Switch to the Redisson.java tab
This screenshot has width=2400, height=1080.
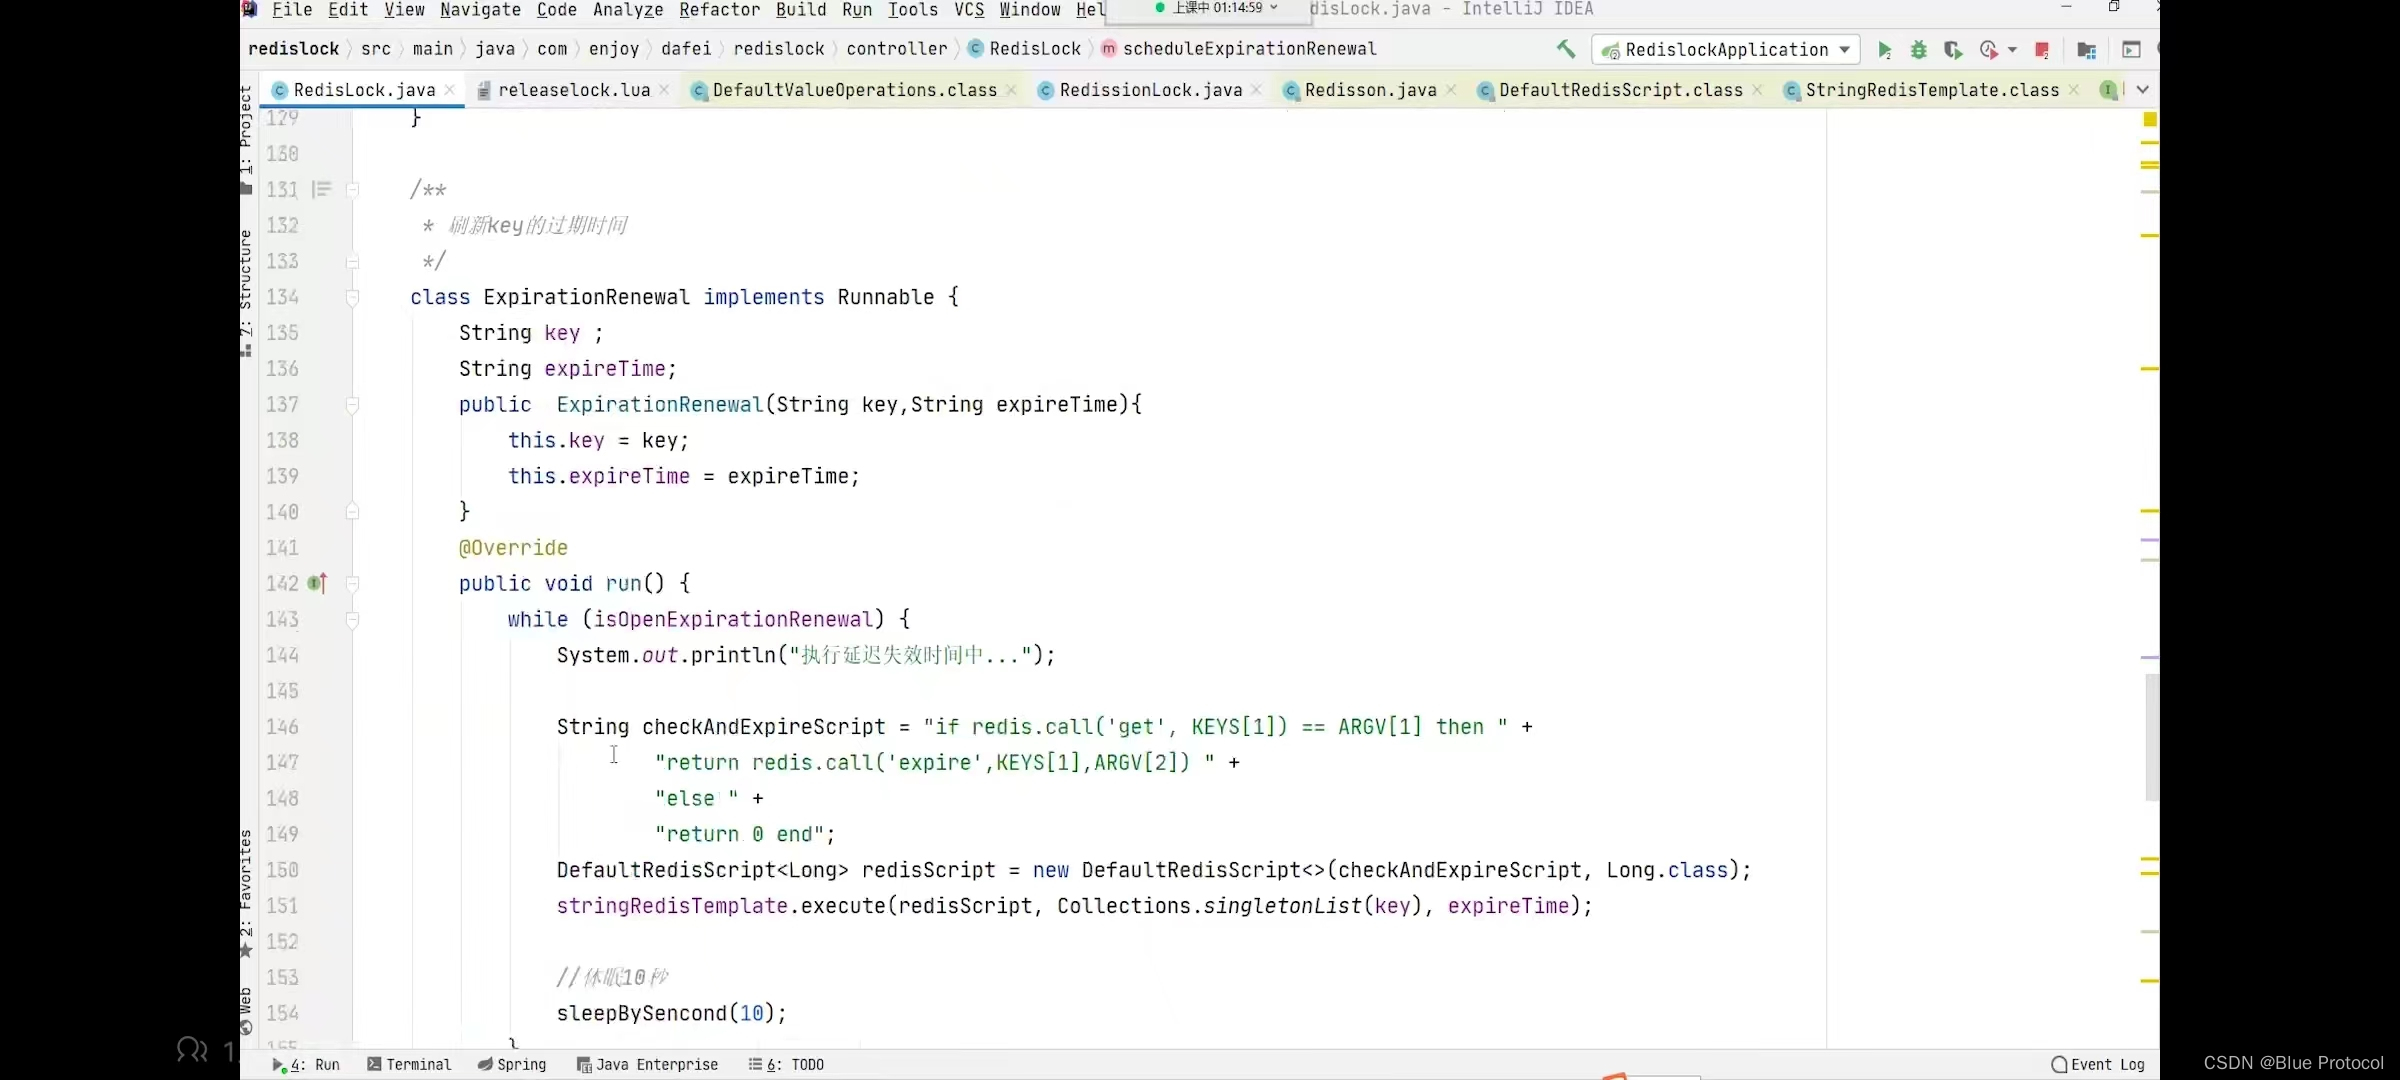click(1371, 90)
